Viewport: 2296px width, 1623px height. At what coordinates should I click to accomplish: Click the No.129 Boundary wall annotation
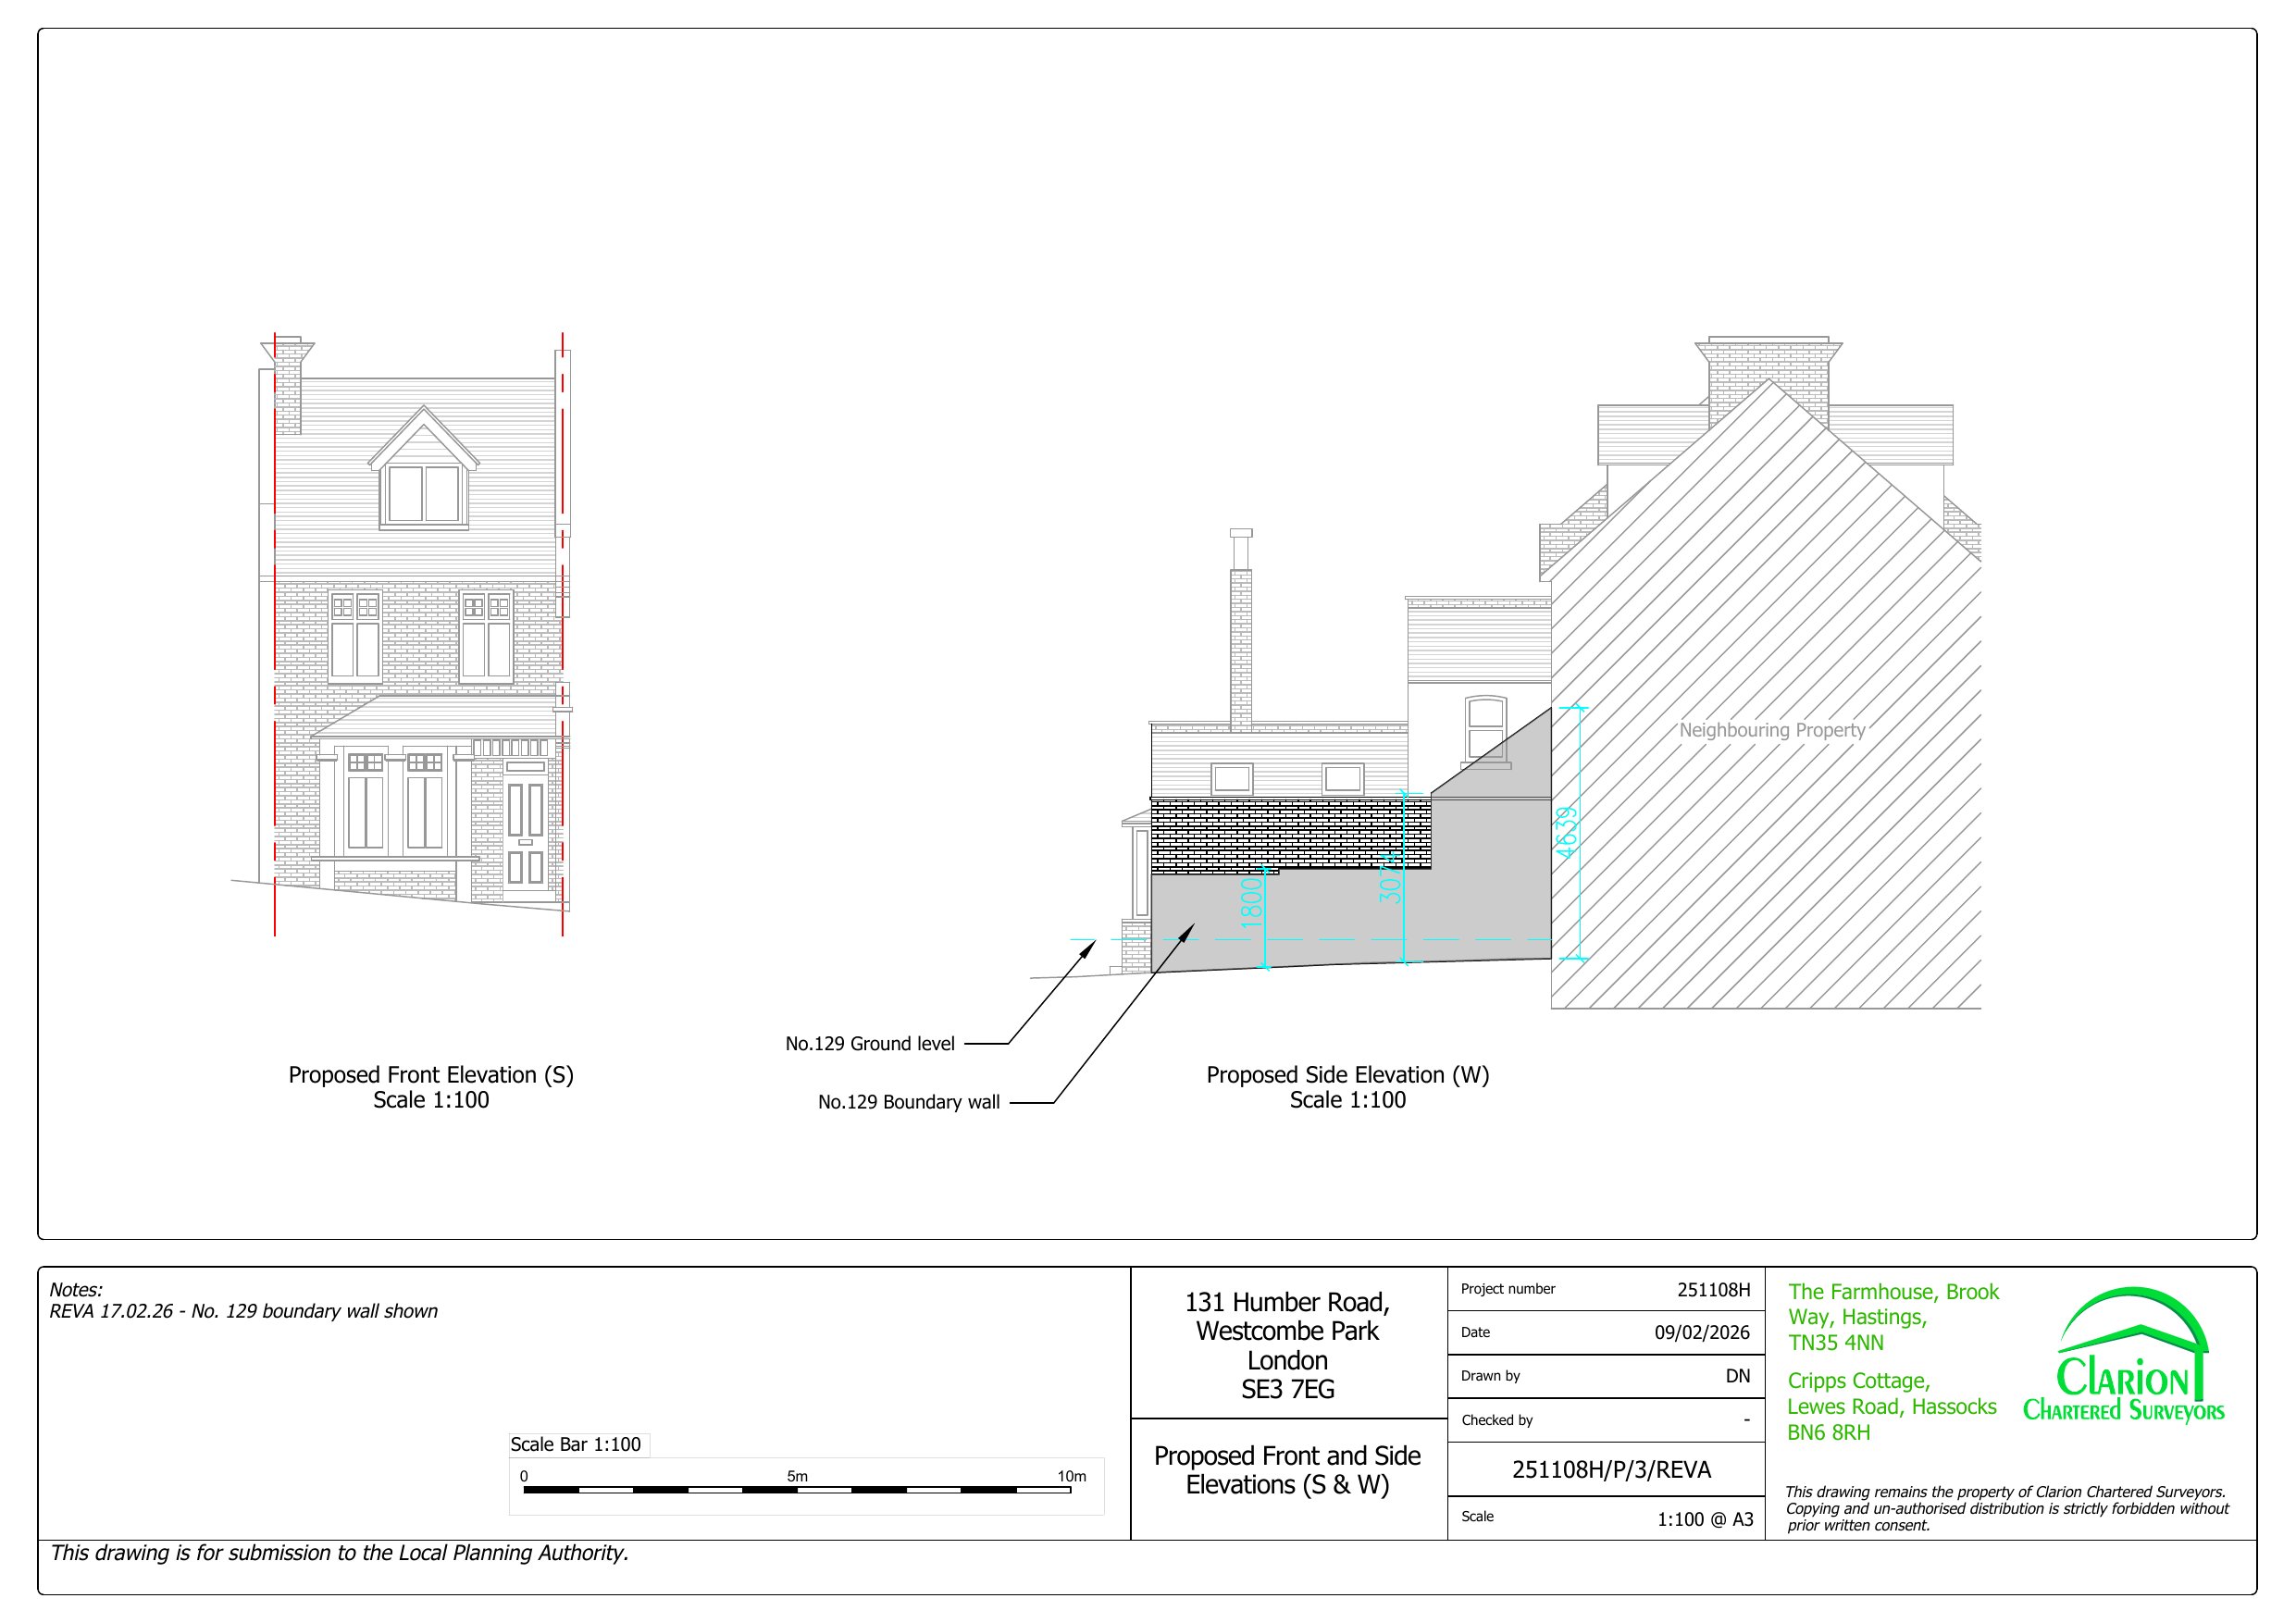(x=908, y=1102)
